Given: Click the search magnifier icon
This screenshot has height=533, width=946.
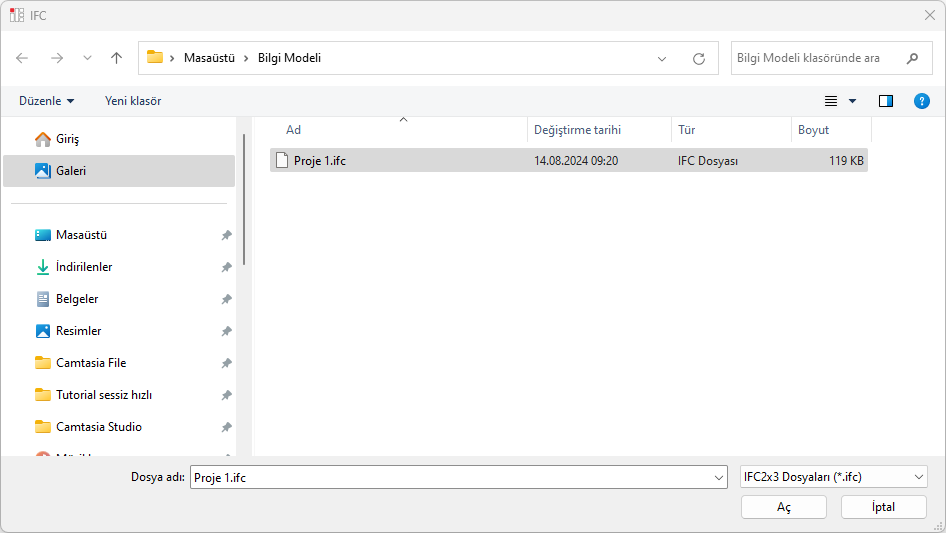Looking at the screenshot, I should click(912, 58).
